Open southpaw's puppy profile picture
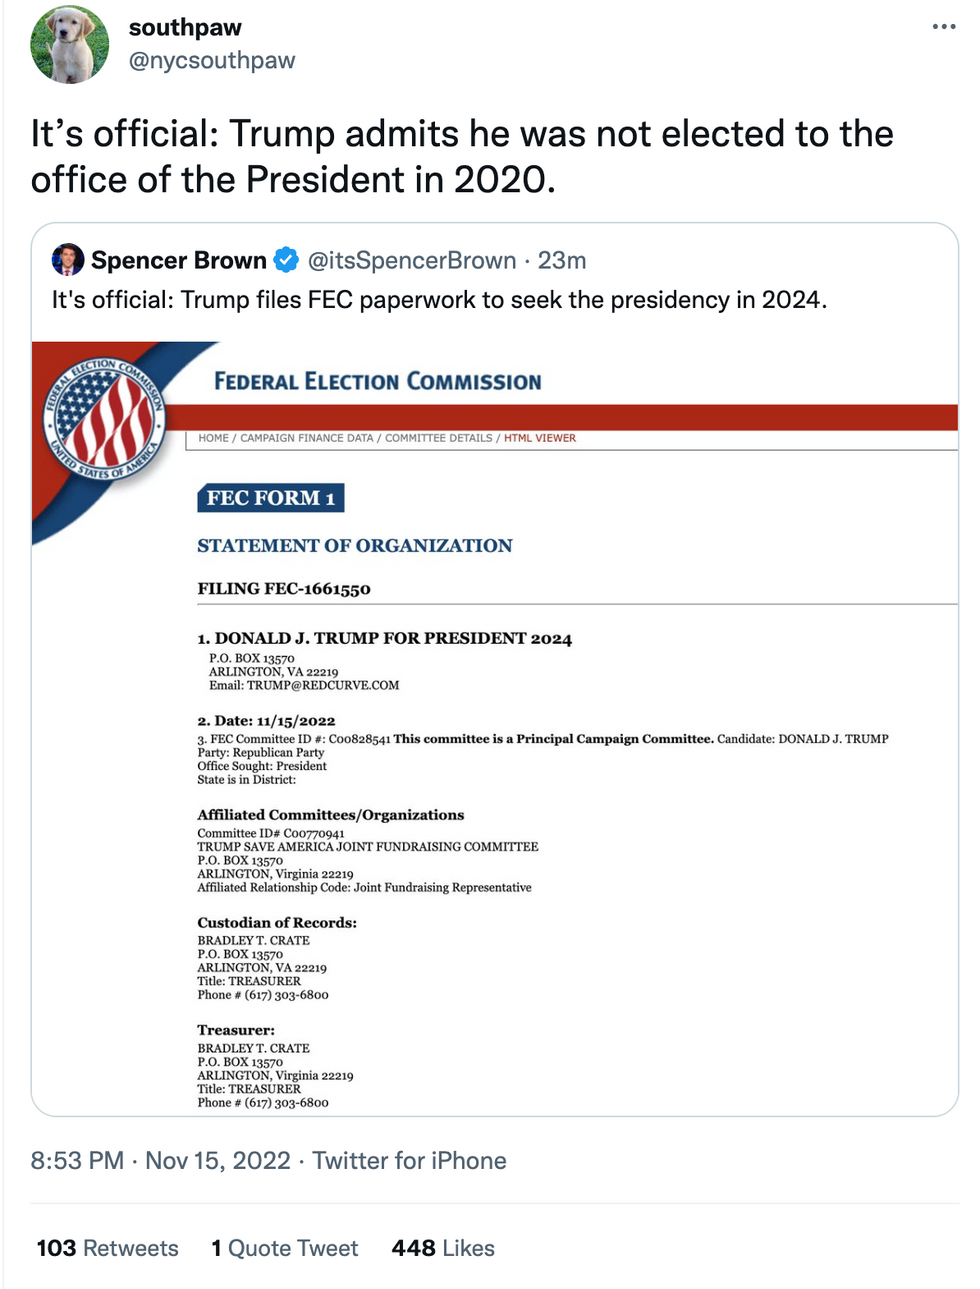 pyautogui.click(x=70, y=44)
